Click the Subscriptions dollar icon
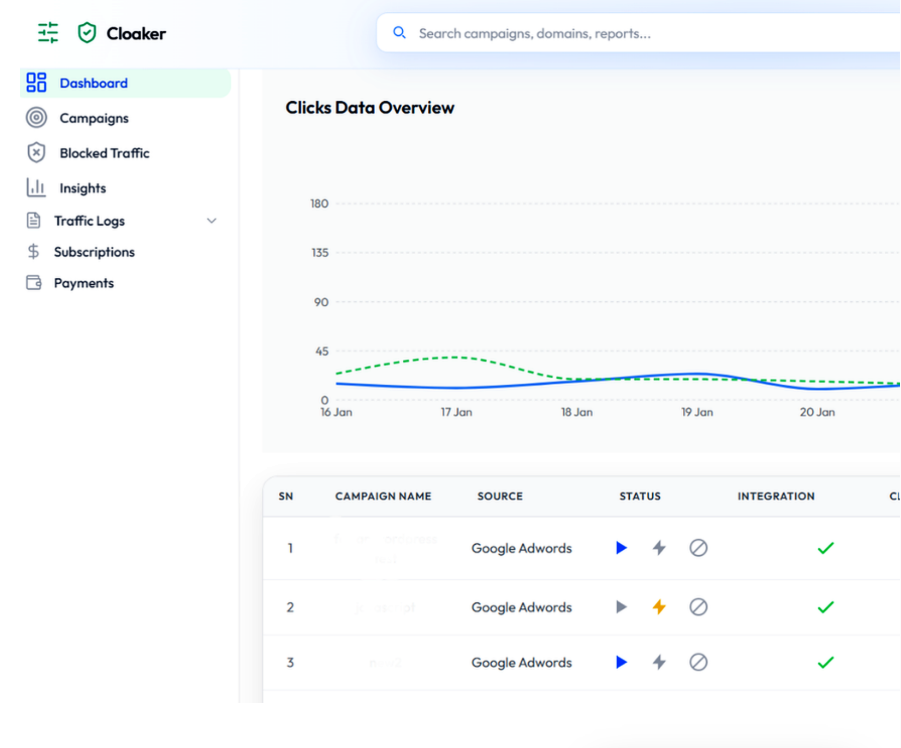 pyautogui.click(x=33, y=252)
